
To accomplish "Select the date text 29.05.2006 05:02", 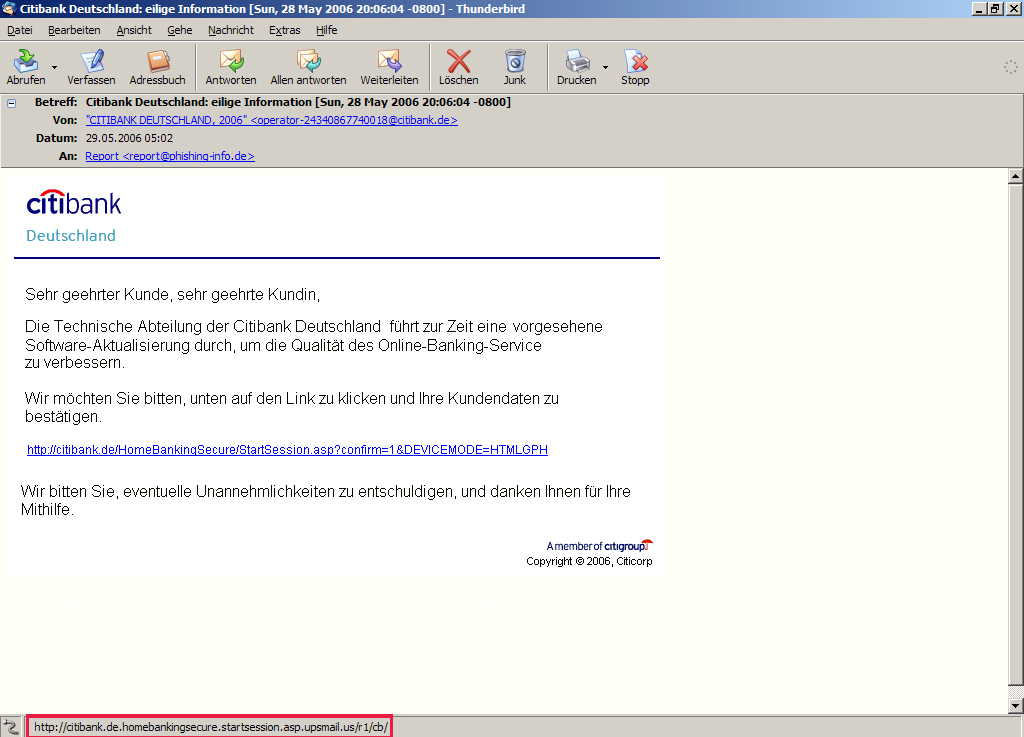I will click(129, 138).
